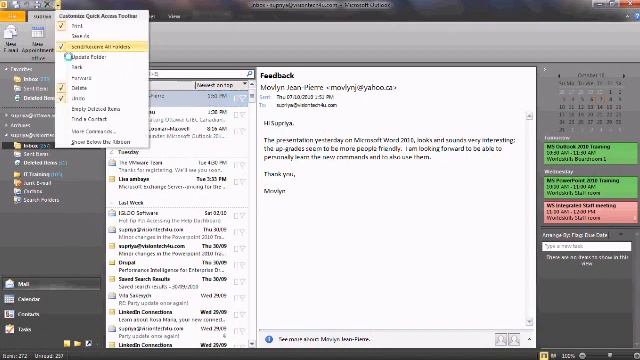Open the MS Outlook 2010 Training appointment
The width and height of the screenshot is (640, 360).
(590, 153)
